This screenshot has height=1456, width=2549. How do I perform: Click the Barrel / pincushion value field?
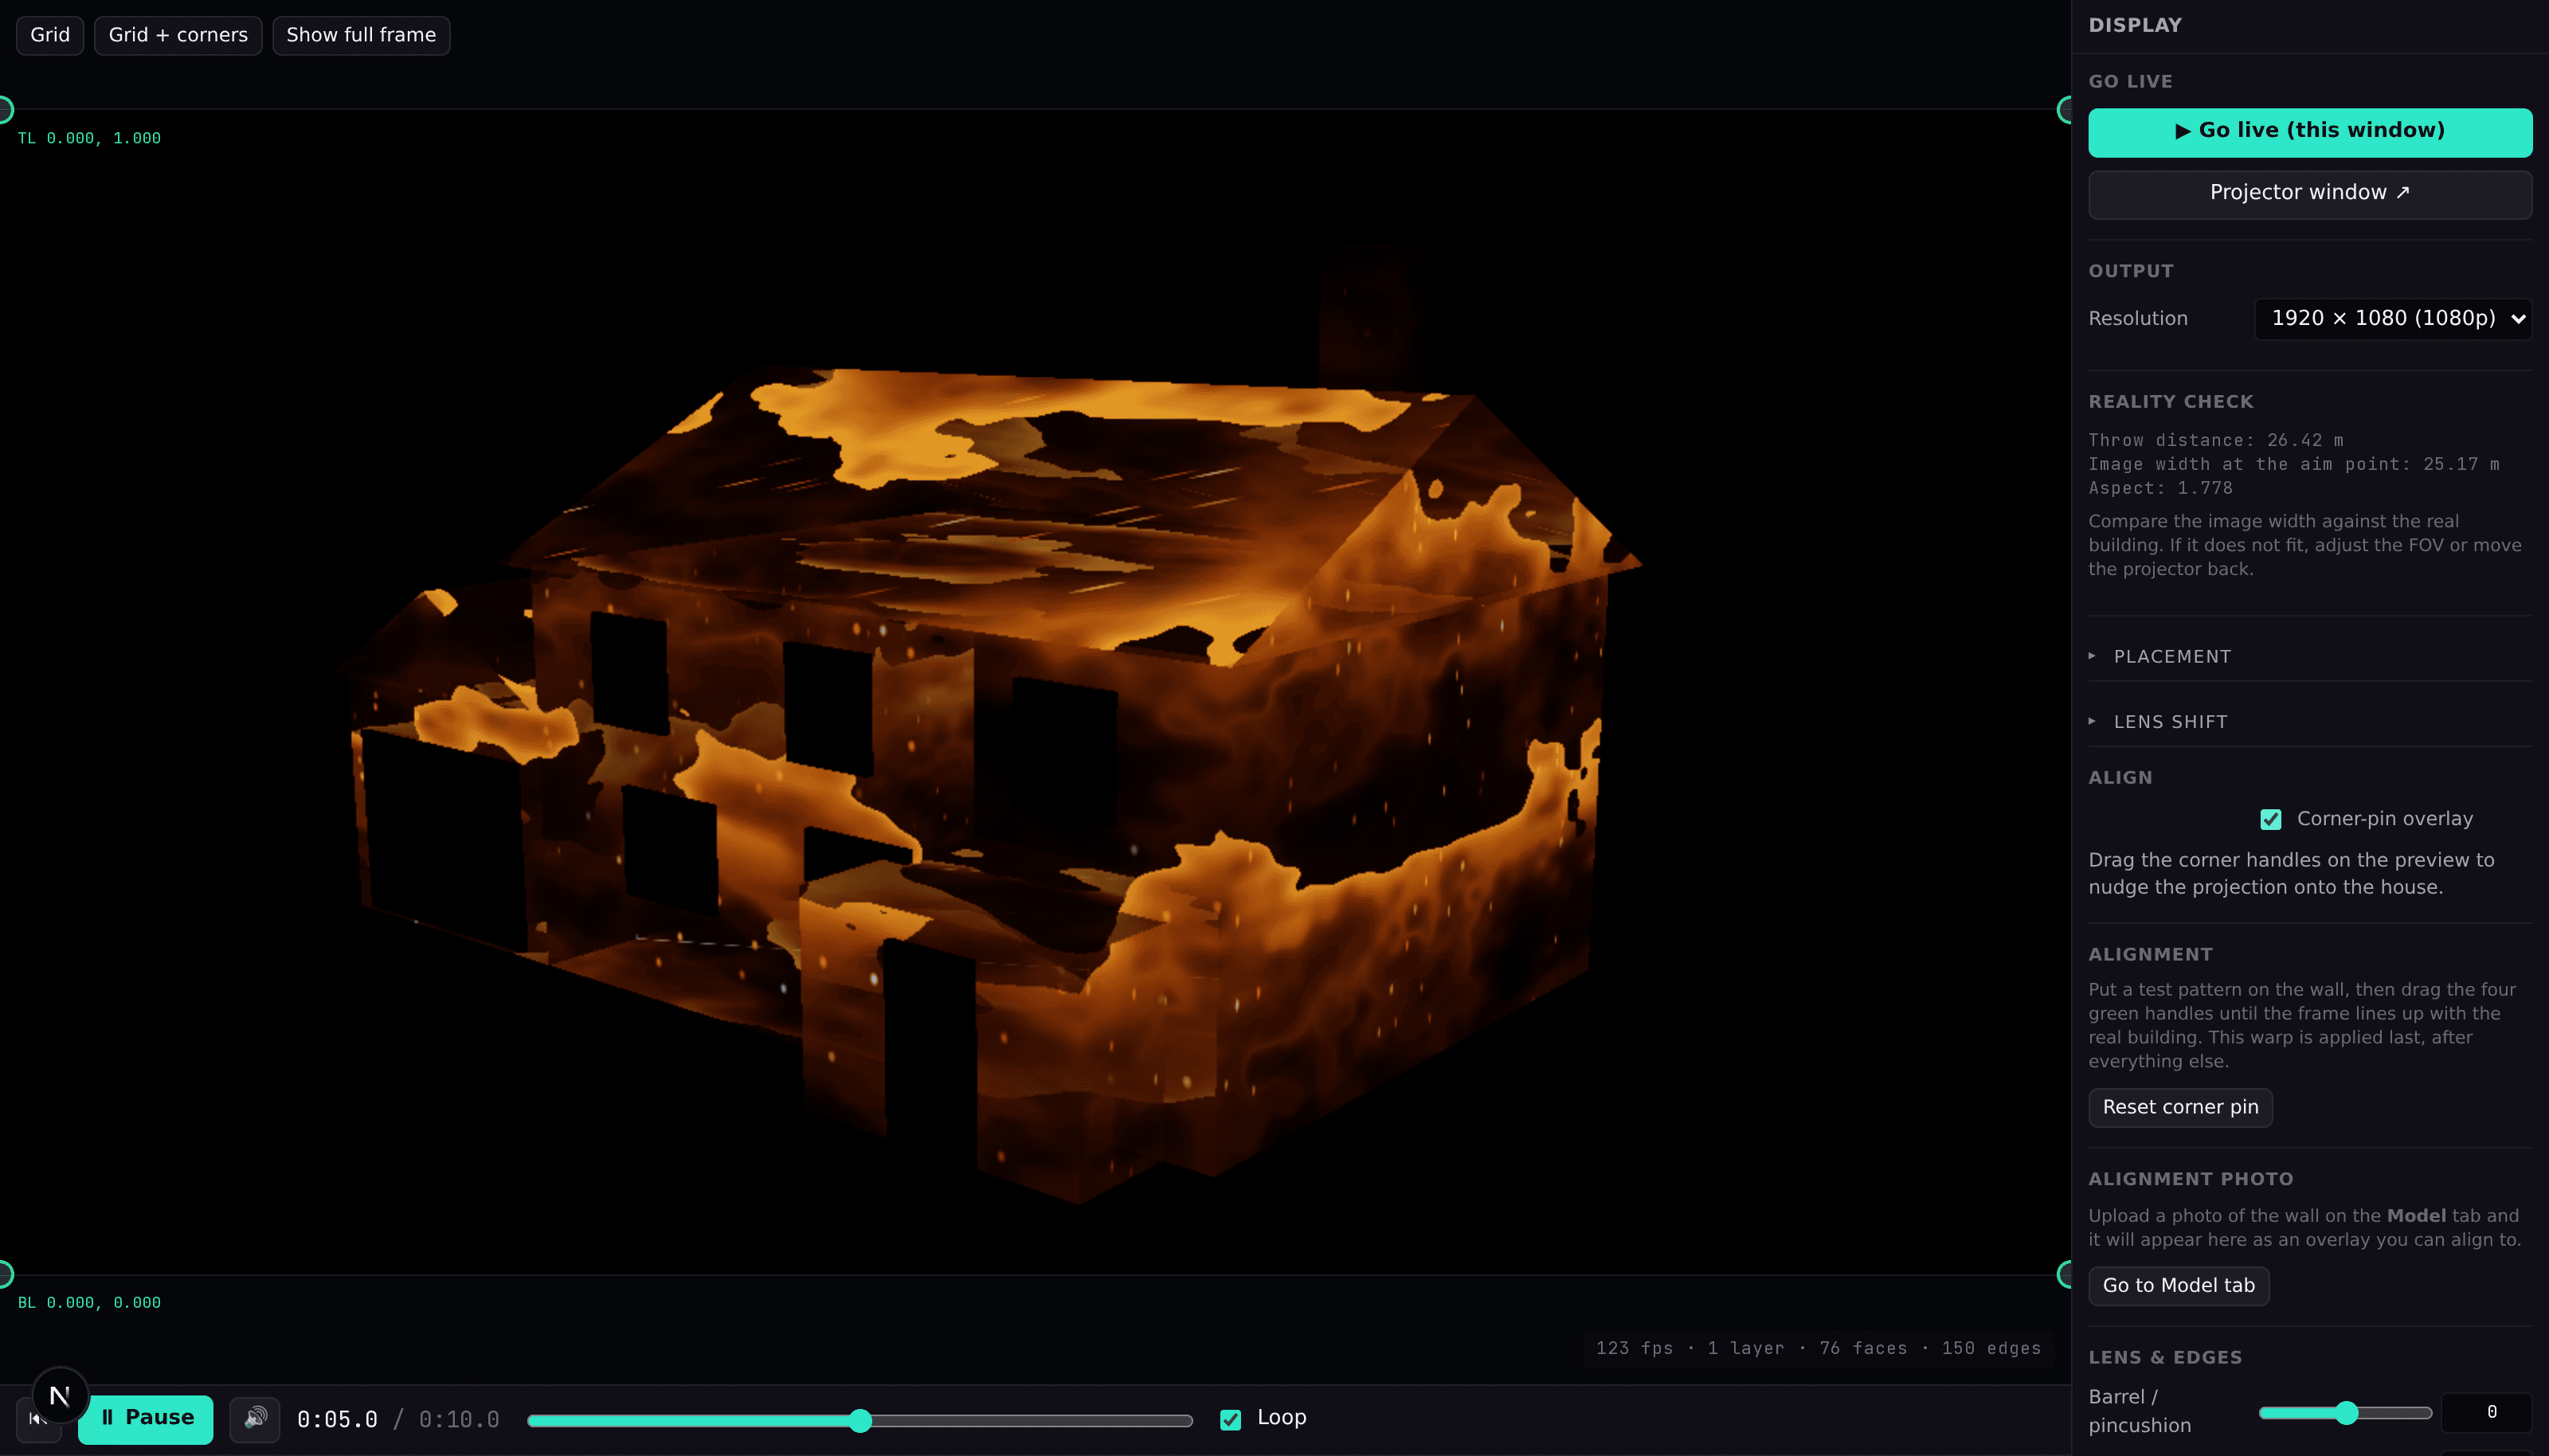tap(2486, 1412)
